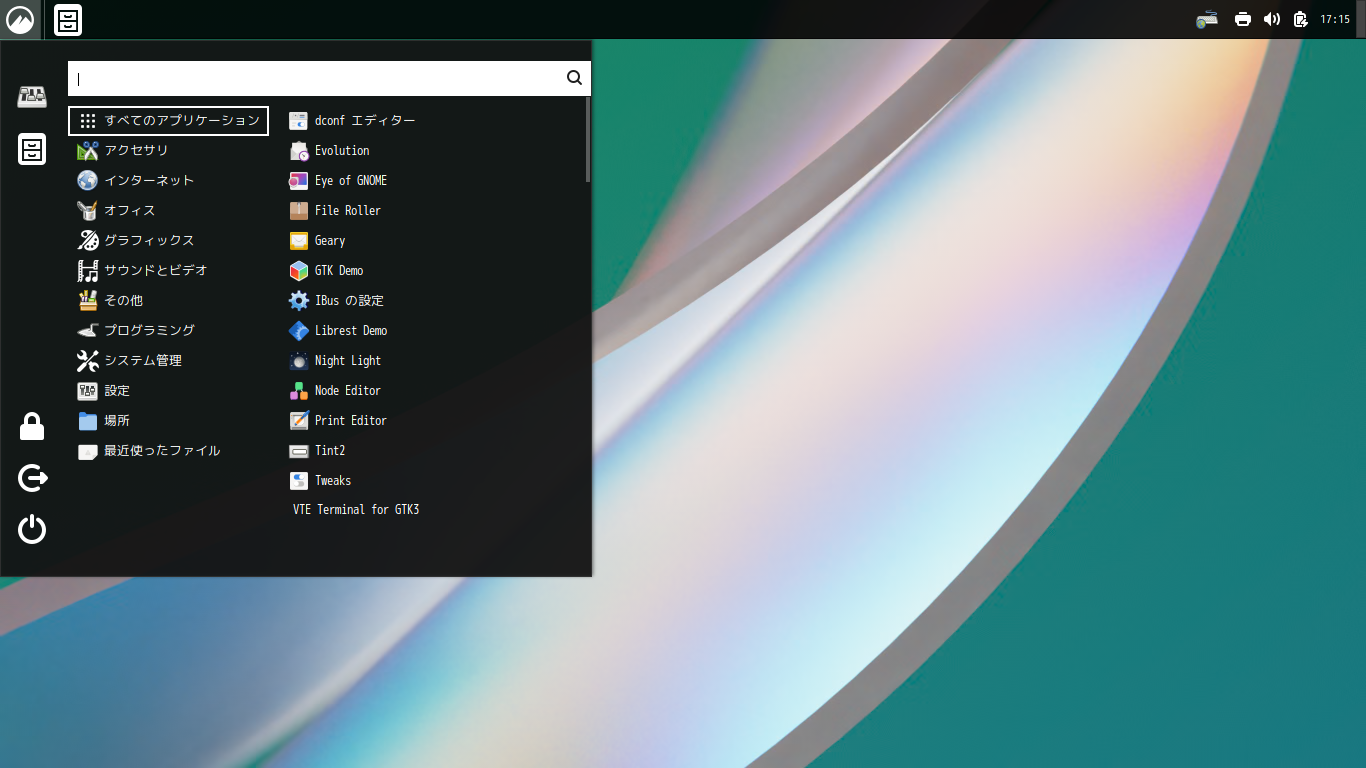Open the file manager launcher on the panel
1366x768 pixels.
click(68, 20)
